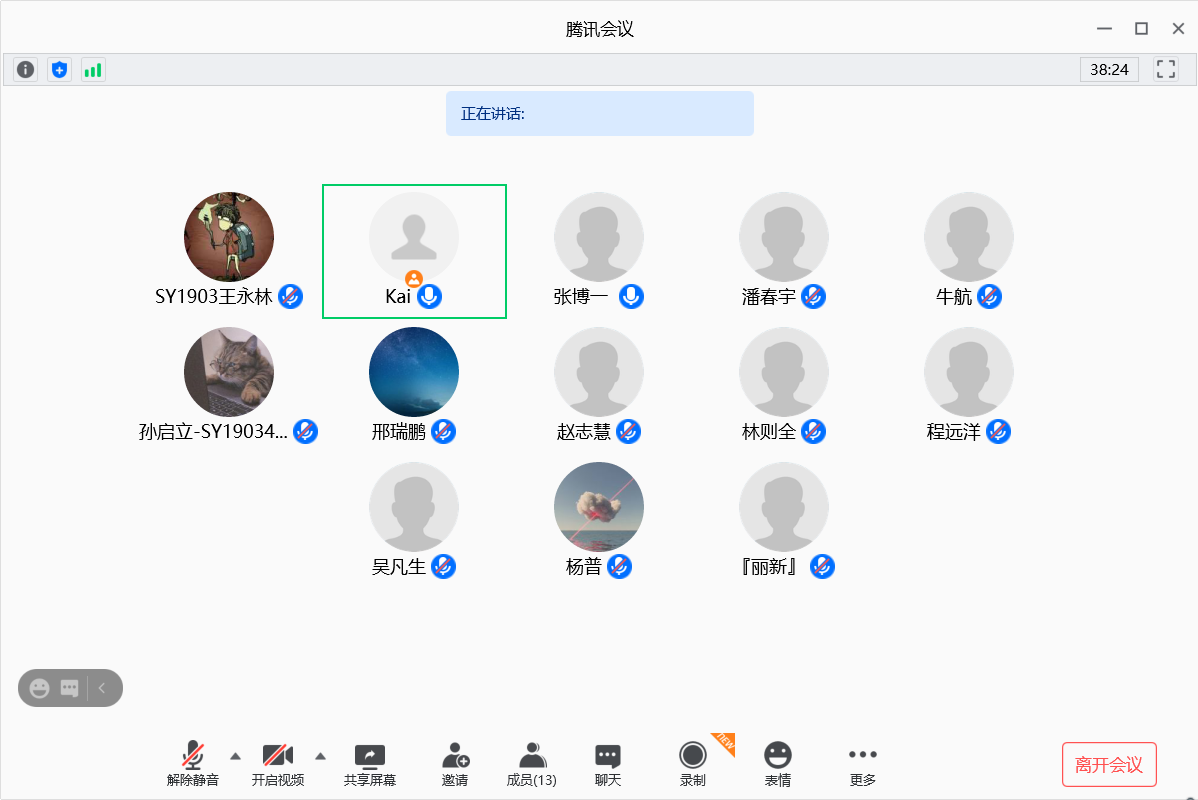1198x800 pixels.
Task: Click Share Screen (共享屏幕)
Action: coord(370,764)
